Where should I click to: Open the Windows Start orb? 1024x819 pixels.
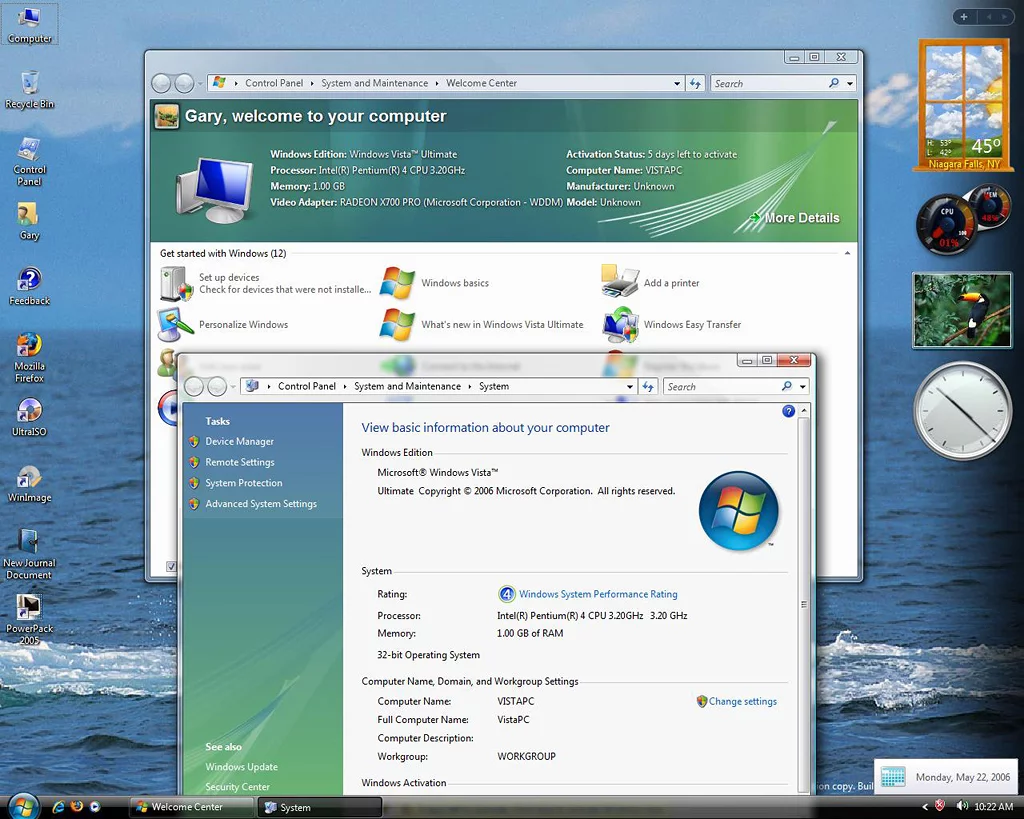point(22,805)
